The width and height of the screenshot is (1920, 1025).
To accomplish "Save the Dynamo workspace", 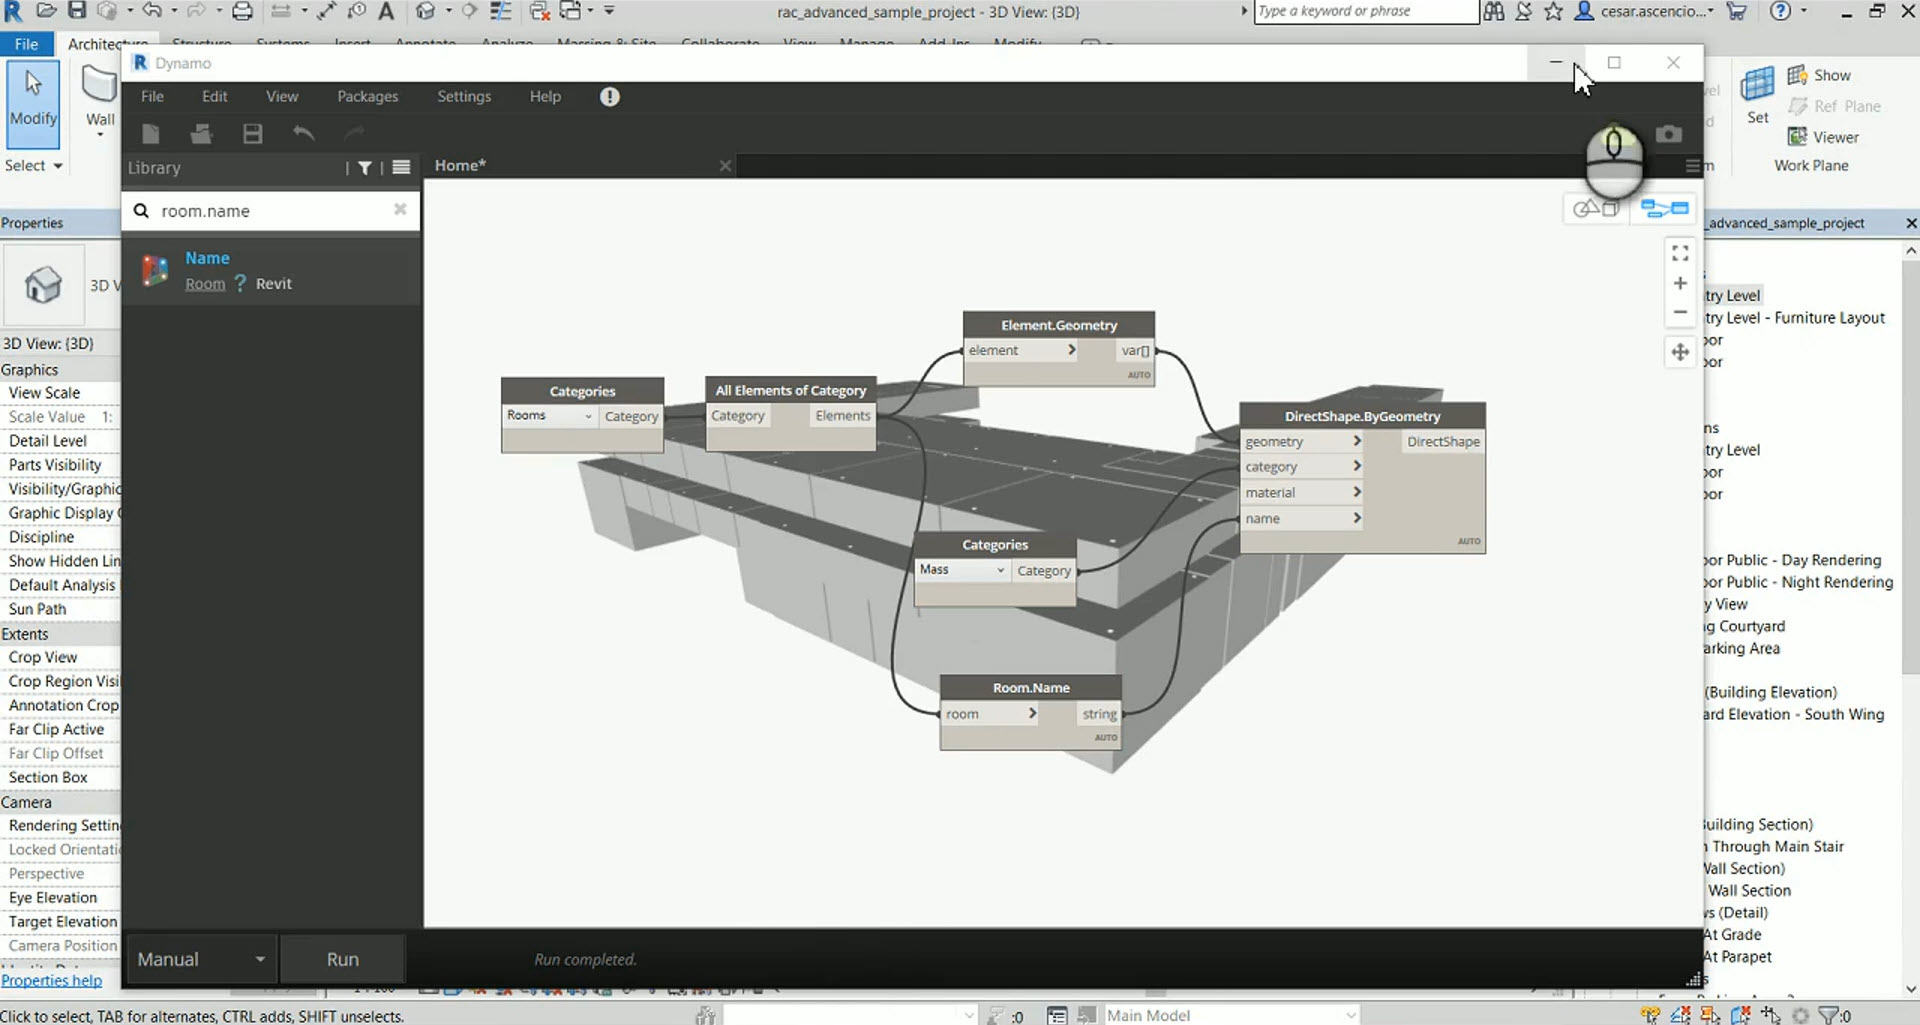I will (x=252, y=133).
